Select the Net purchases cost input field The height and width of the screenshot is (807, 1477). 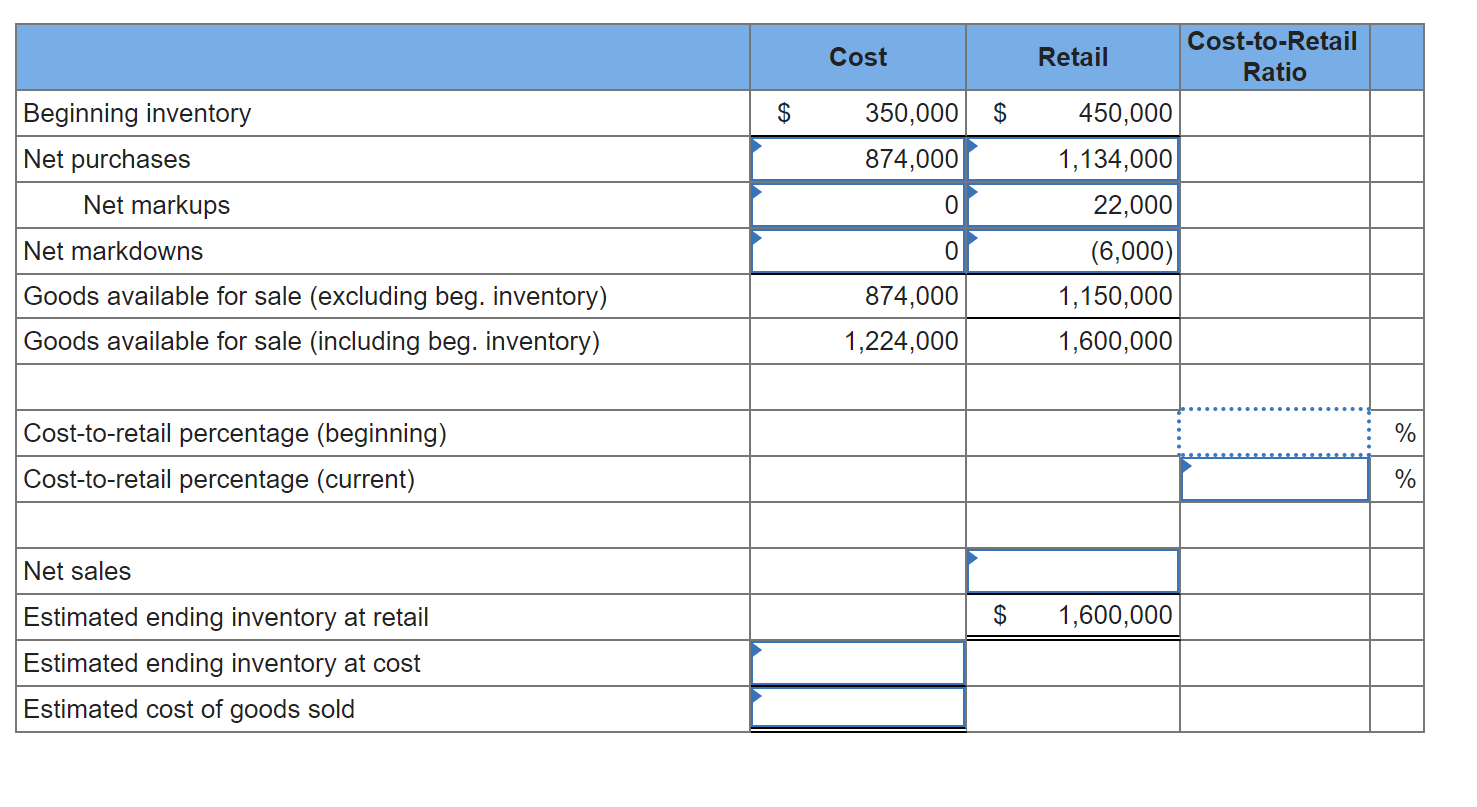point(858,159)
